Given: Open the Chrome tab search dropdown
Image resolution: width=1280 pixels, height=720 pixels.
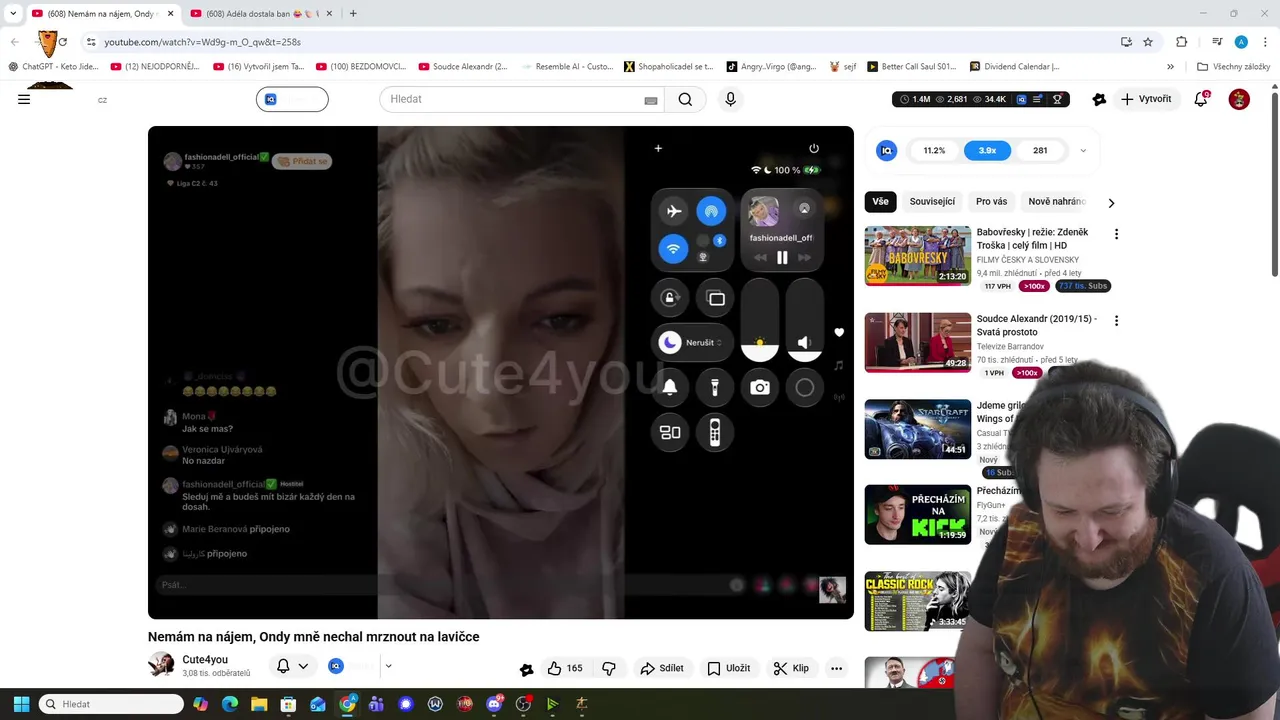Looking at the screenshot, I should point(13,13).
